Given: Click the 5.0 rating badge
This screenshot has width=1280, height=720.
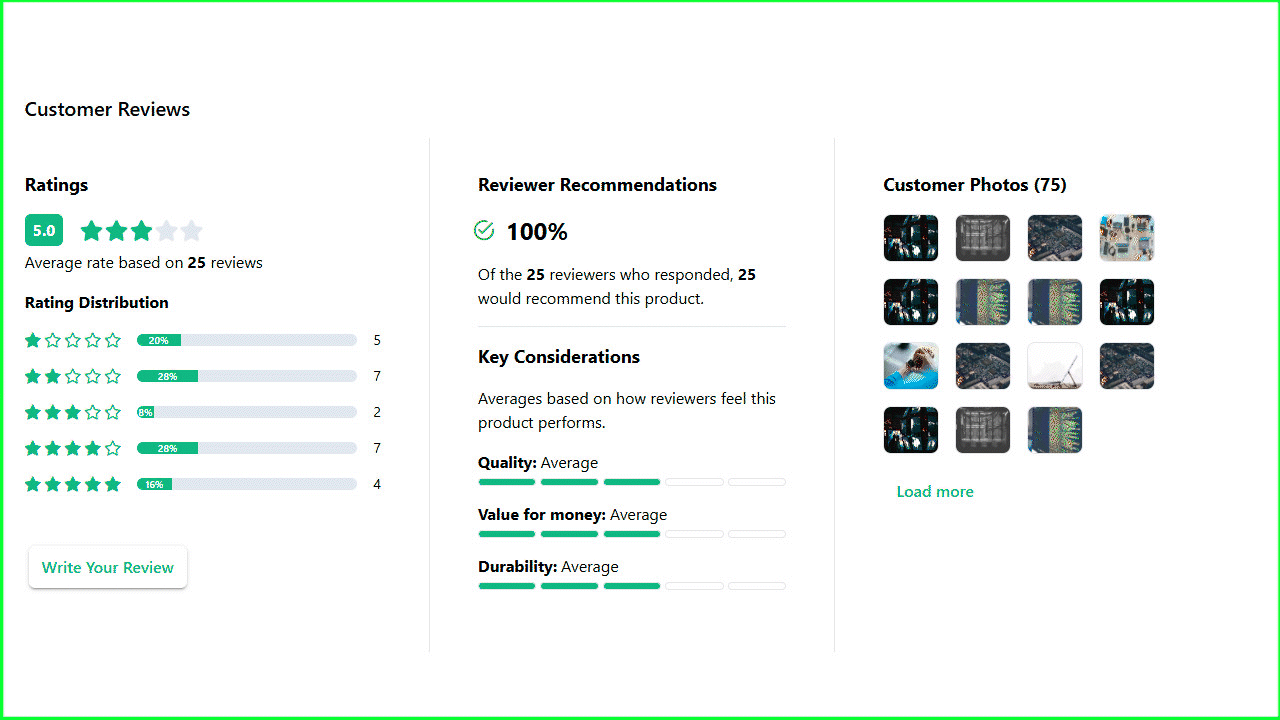Looking at the screenshot, I should click(44, 230).
